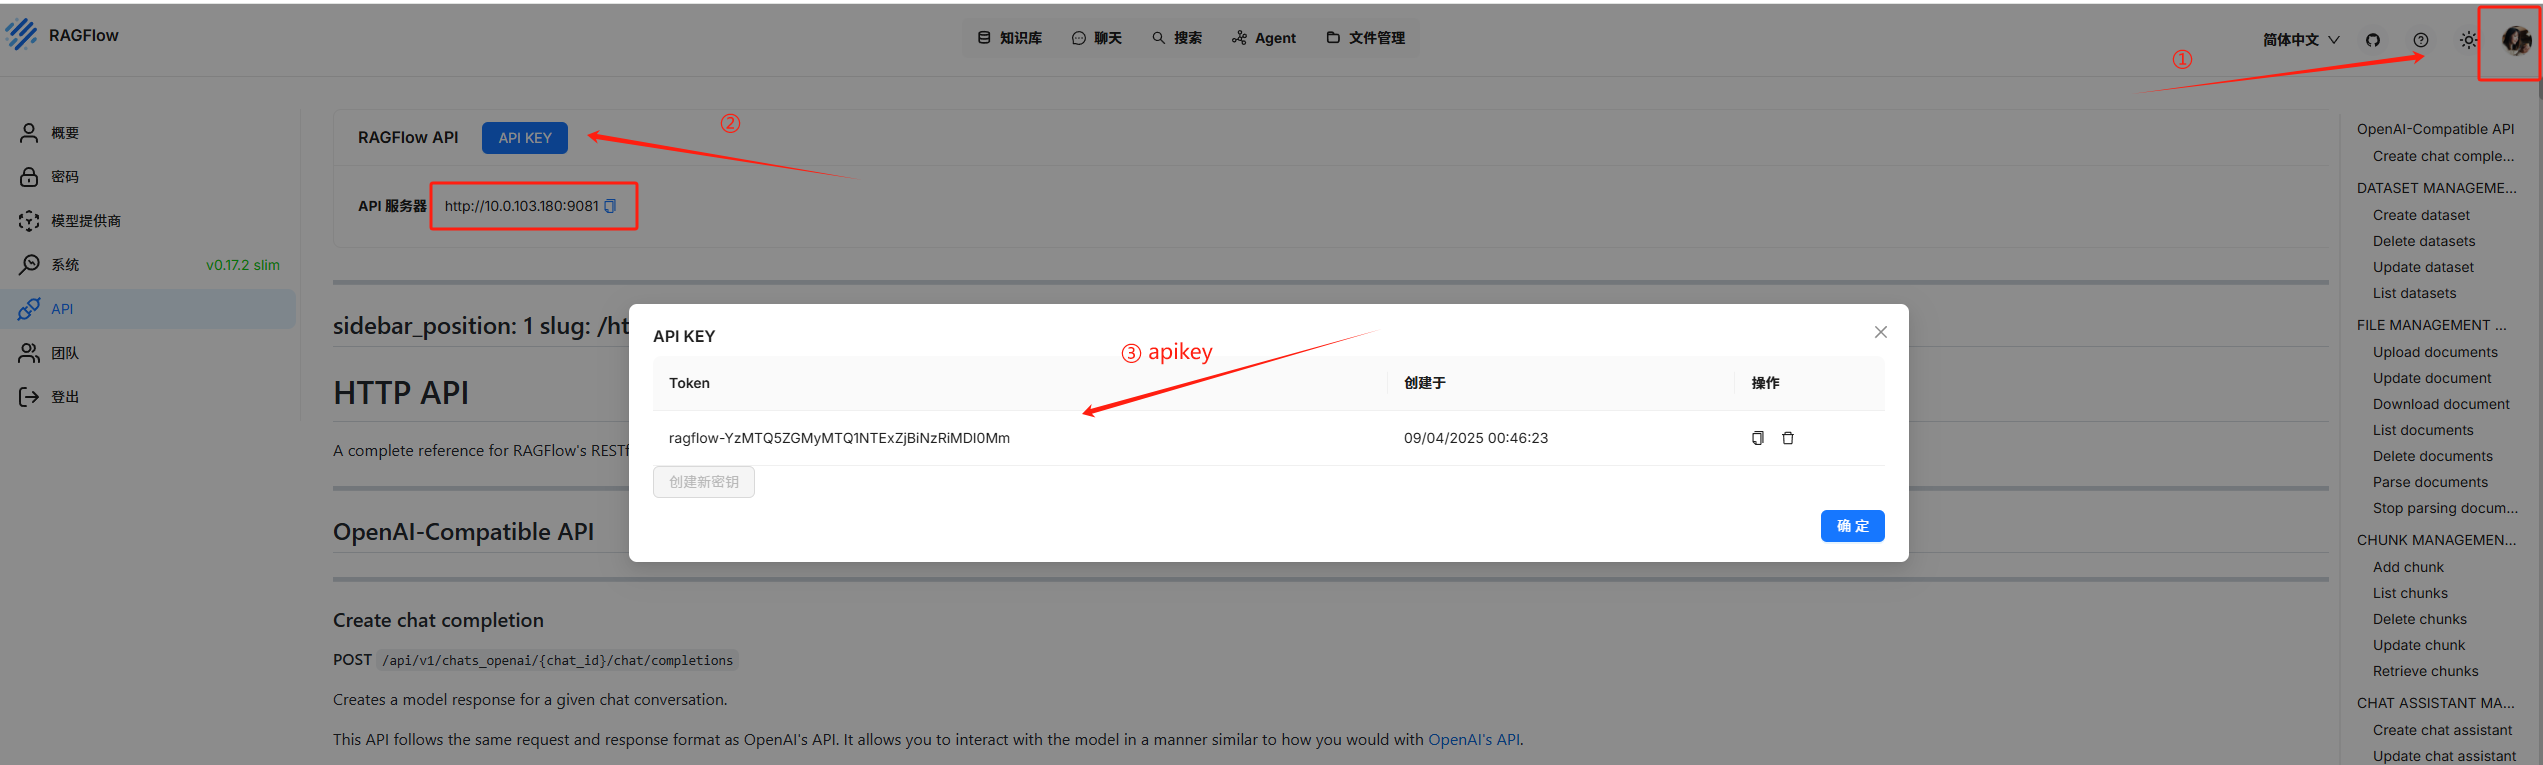The height and width of the screenshot is (765, 2543).
Task: Expand the 简体中文 language dropdown
Action: [2300, 40]
